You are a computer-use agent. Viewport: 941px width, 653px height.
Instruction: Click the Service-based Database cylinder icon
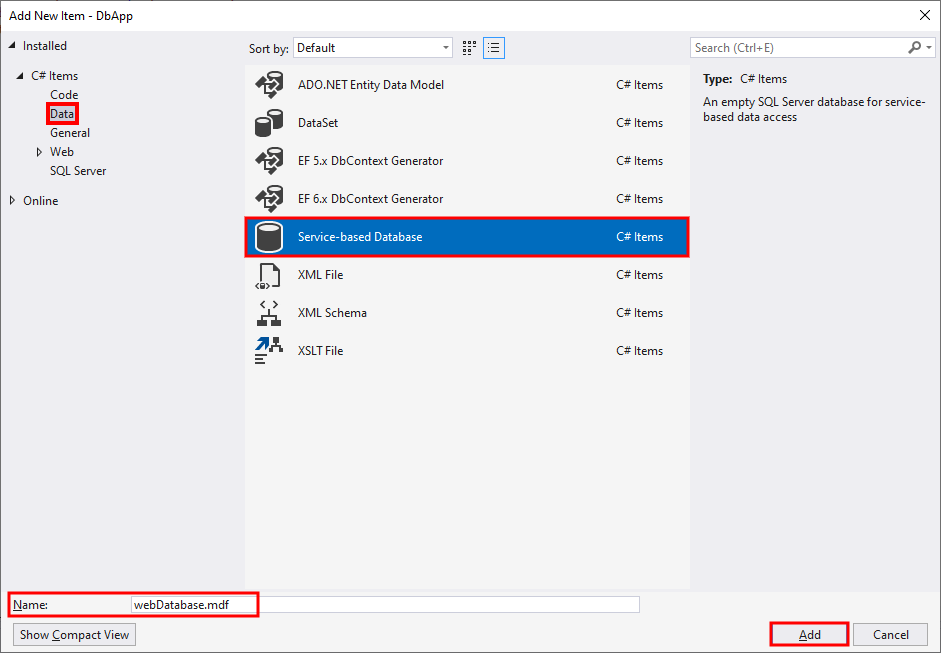click(269, 237)
